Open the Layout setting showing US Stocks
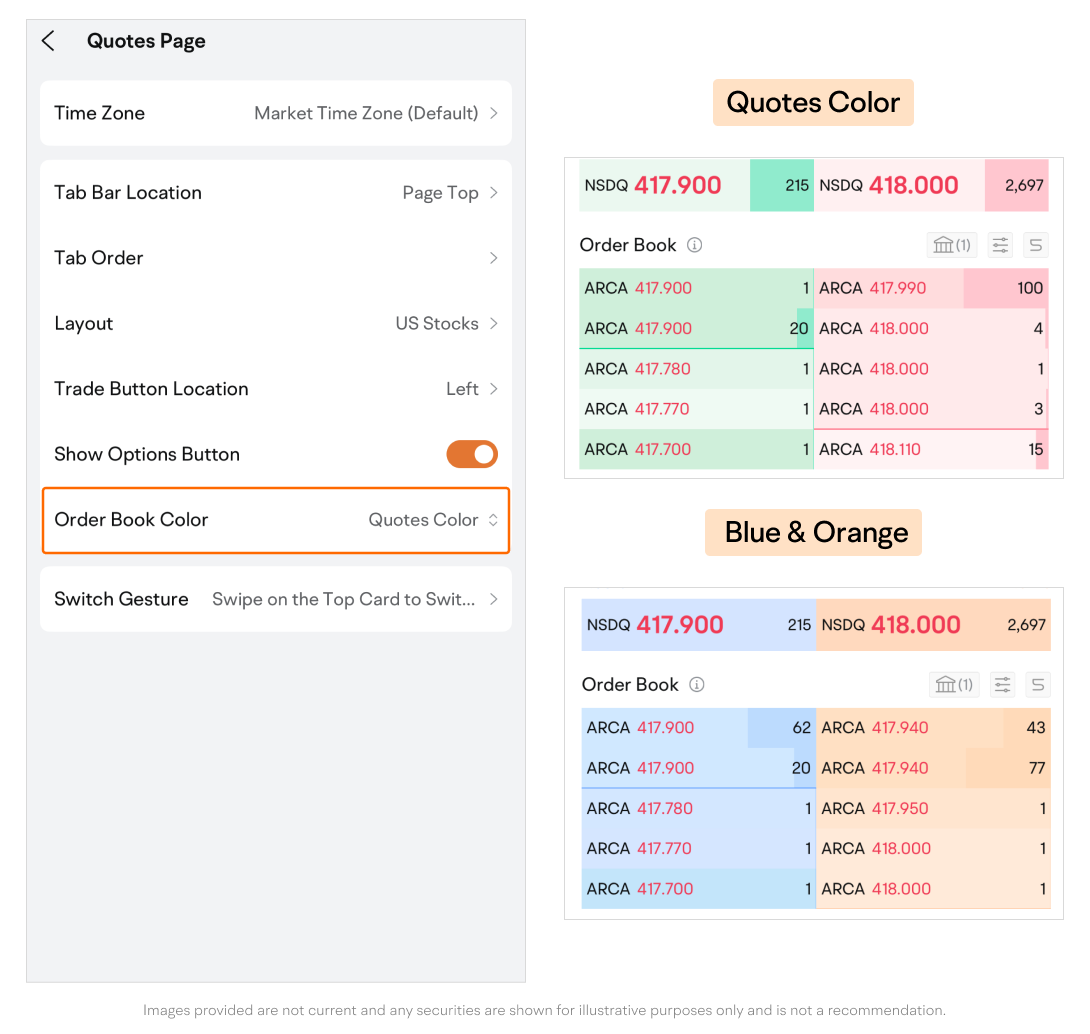1090x1034 pixels. point(275,324)
